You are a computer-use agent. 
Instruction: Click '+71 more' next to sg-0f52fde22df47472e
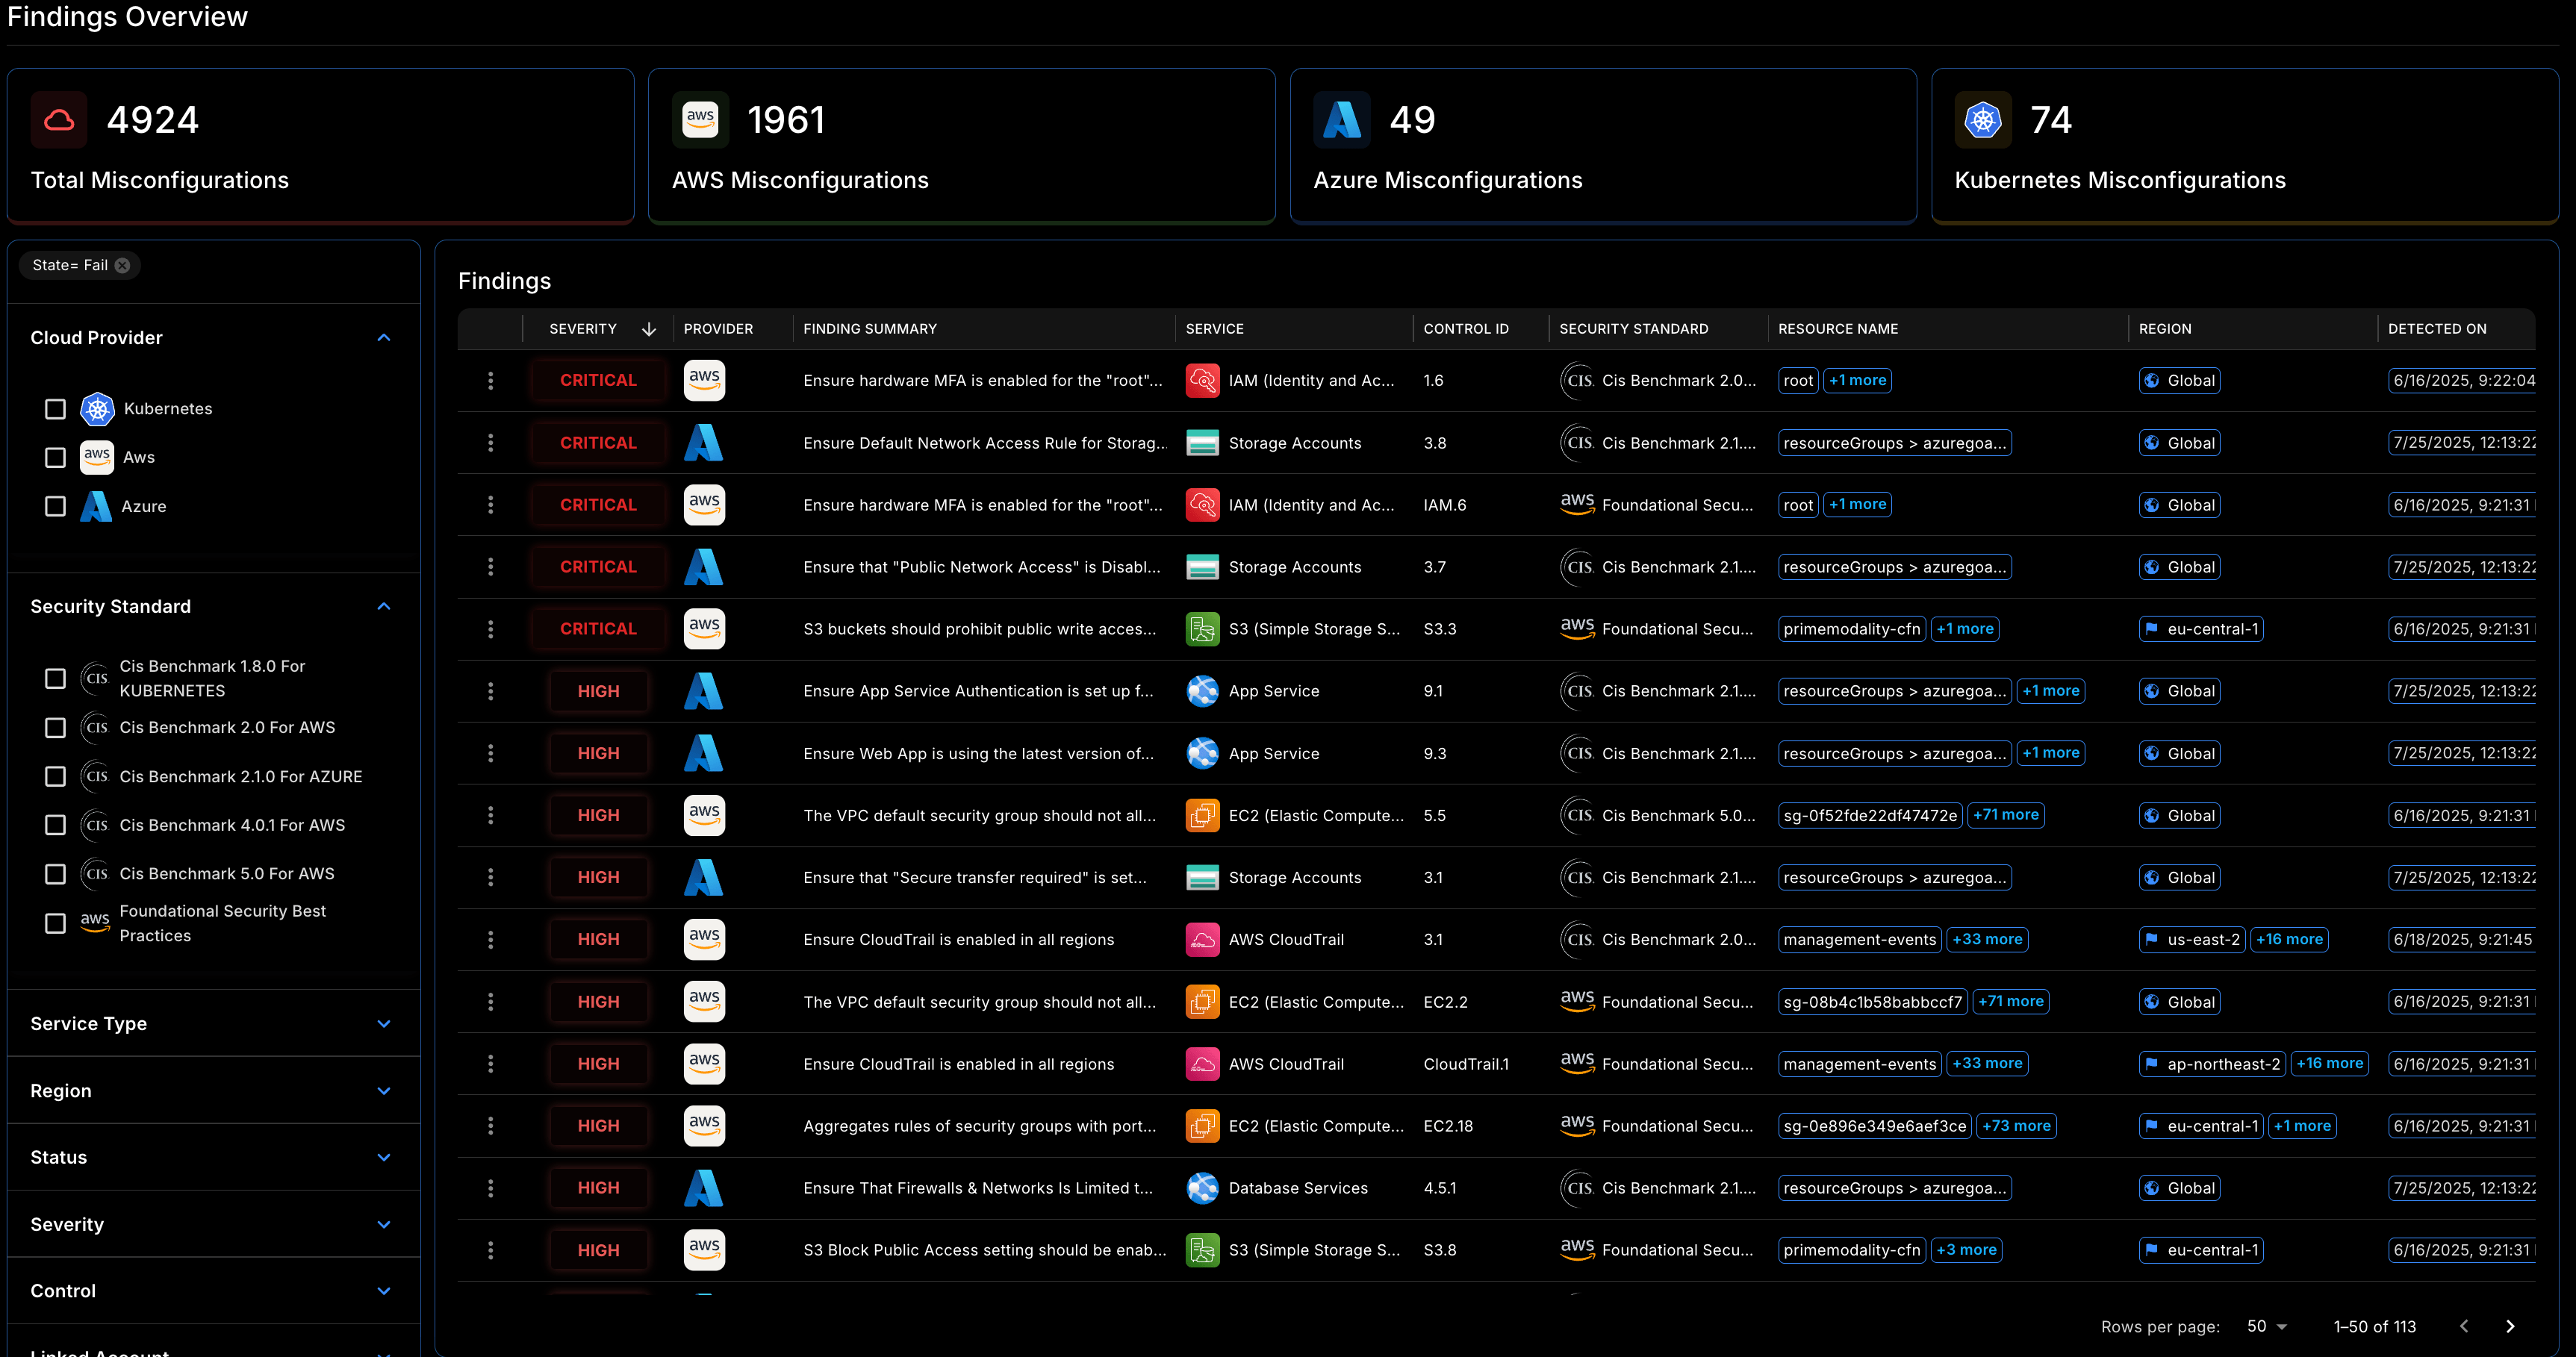(x=2005, y=815)
